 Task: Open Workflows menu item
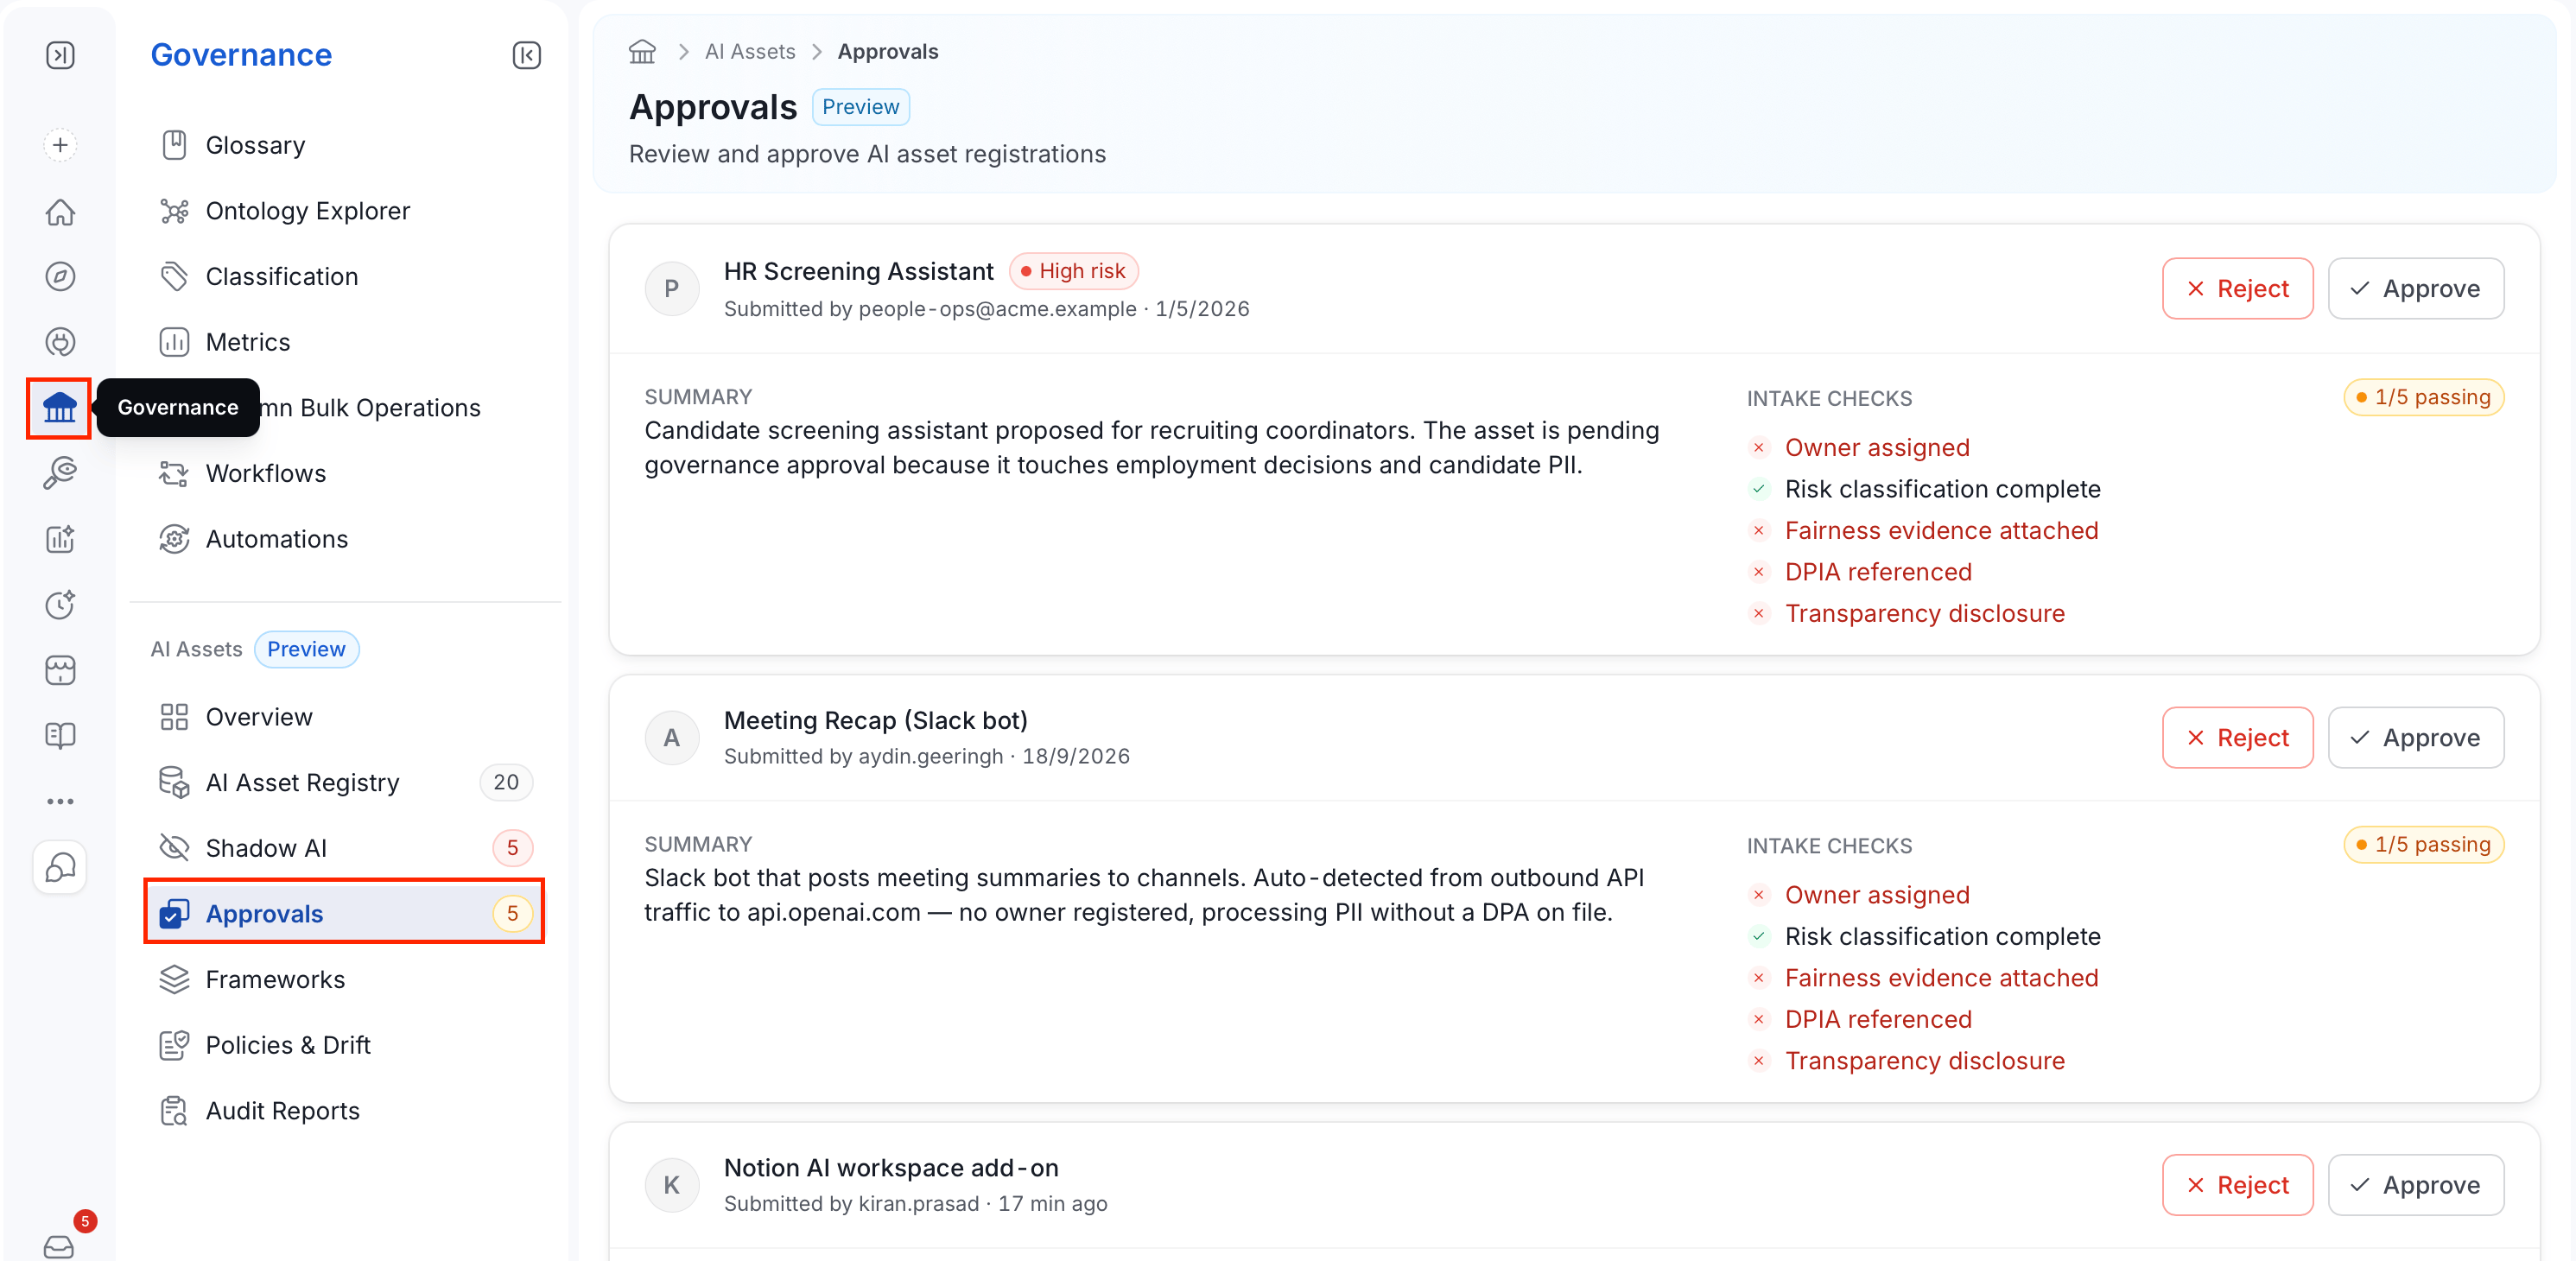(x=344, y=473)
